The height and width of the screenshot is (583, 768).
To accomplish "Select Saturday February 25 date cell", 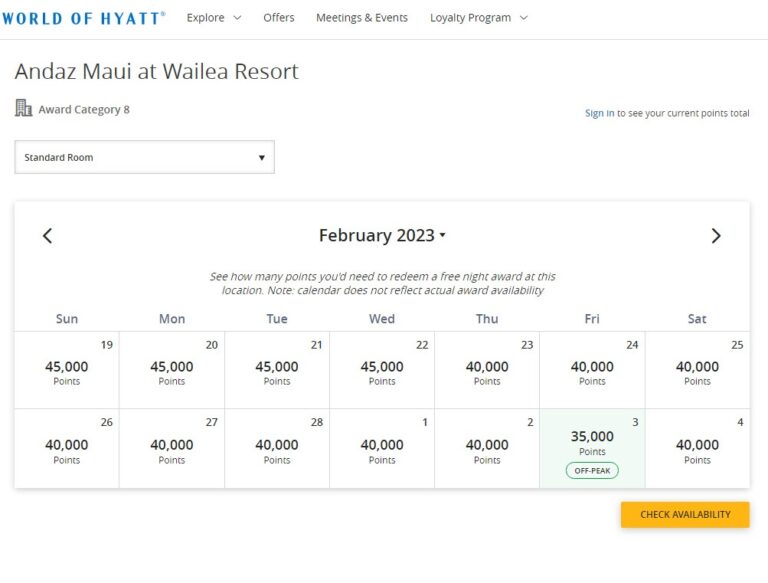I will click(x=697, y=370).
